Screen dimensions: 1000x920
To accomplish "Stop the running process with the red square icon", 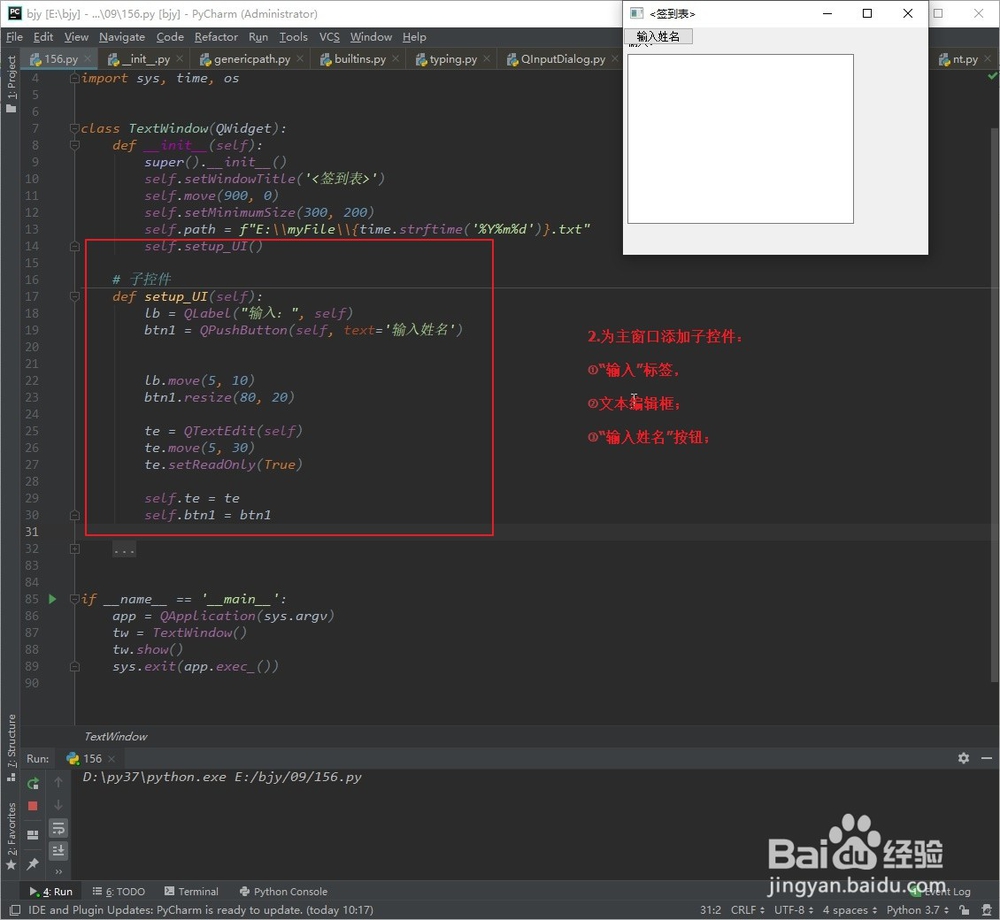I will tap(31, 805).
